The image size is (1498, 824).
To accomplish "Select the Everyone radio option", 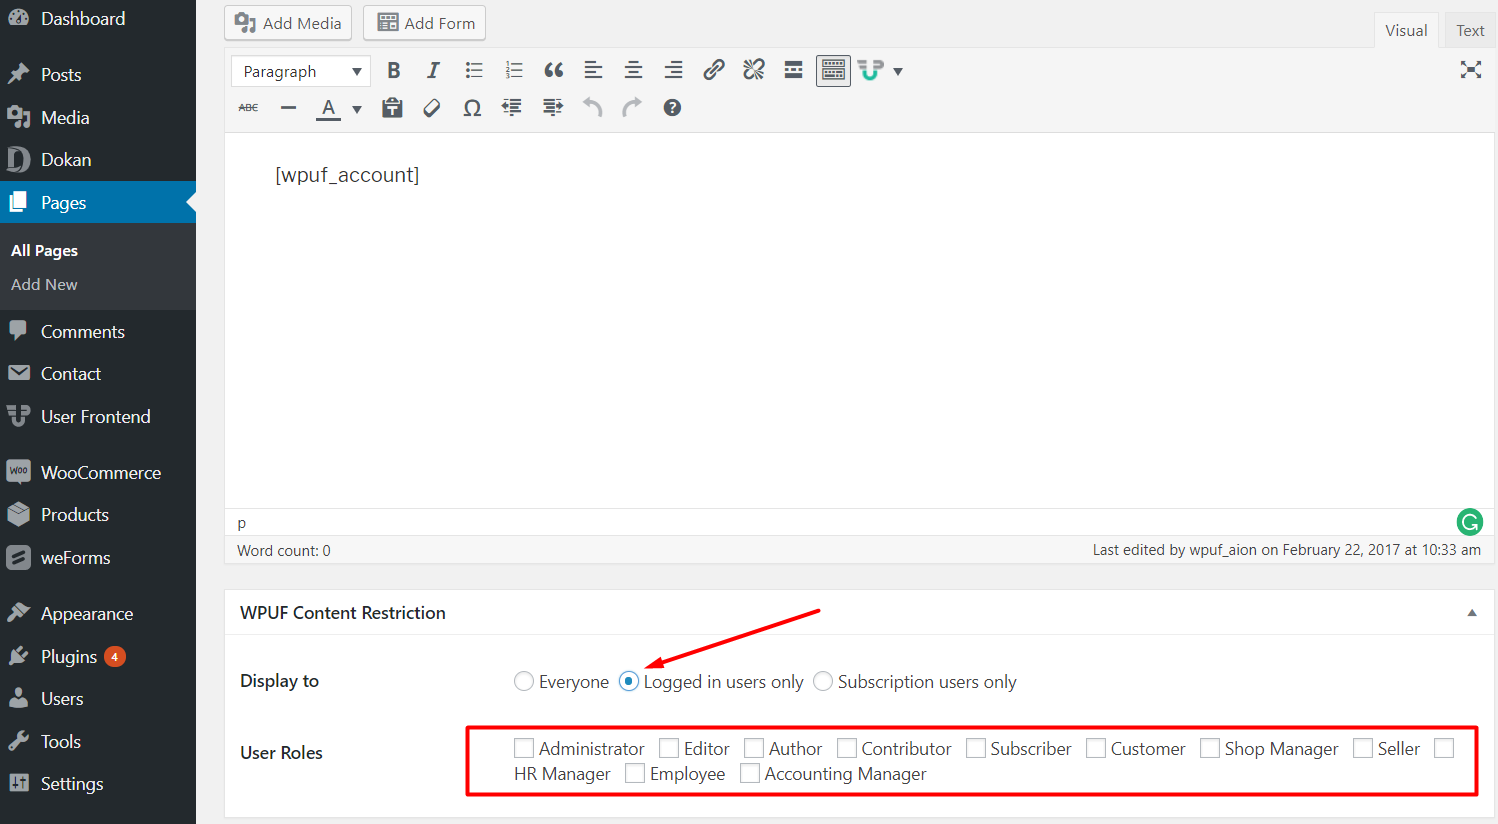I will click(523, 681).
